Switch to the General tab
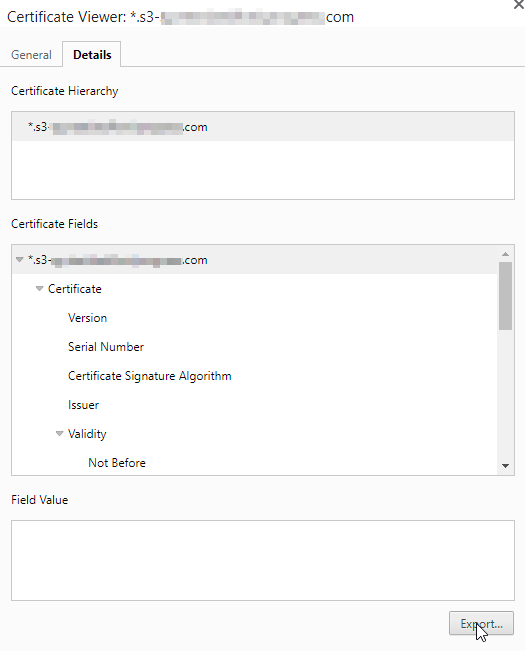Image resolution: width=525 pixels, height=651 pixels. 31,55
